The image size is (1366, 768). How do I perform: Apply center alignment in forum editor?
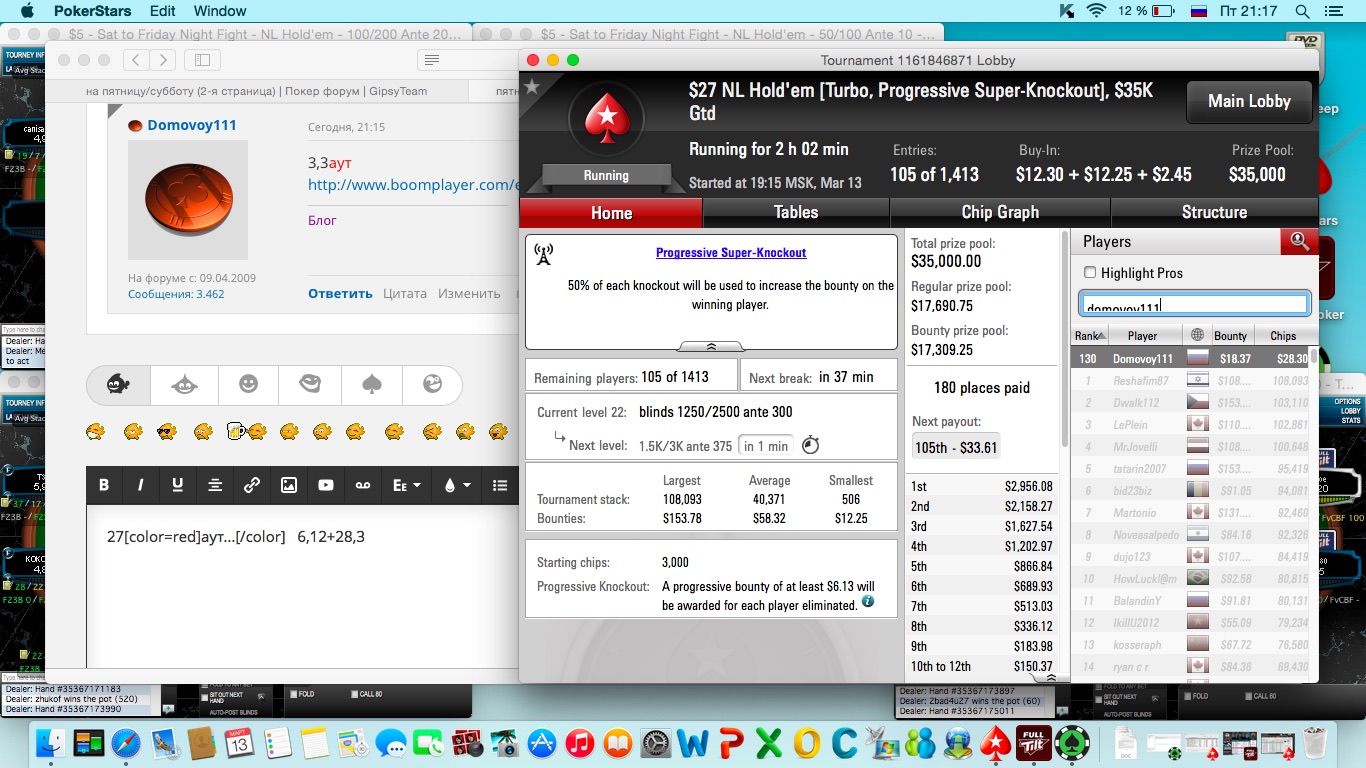coord(215,485)
